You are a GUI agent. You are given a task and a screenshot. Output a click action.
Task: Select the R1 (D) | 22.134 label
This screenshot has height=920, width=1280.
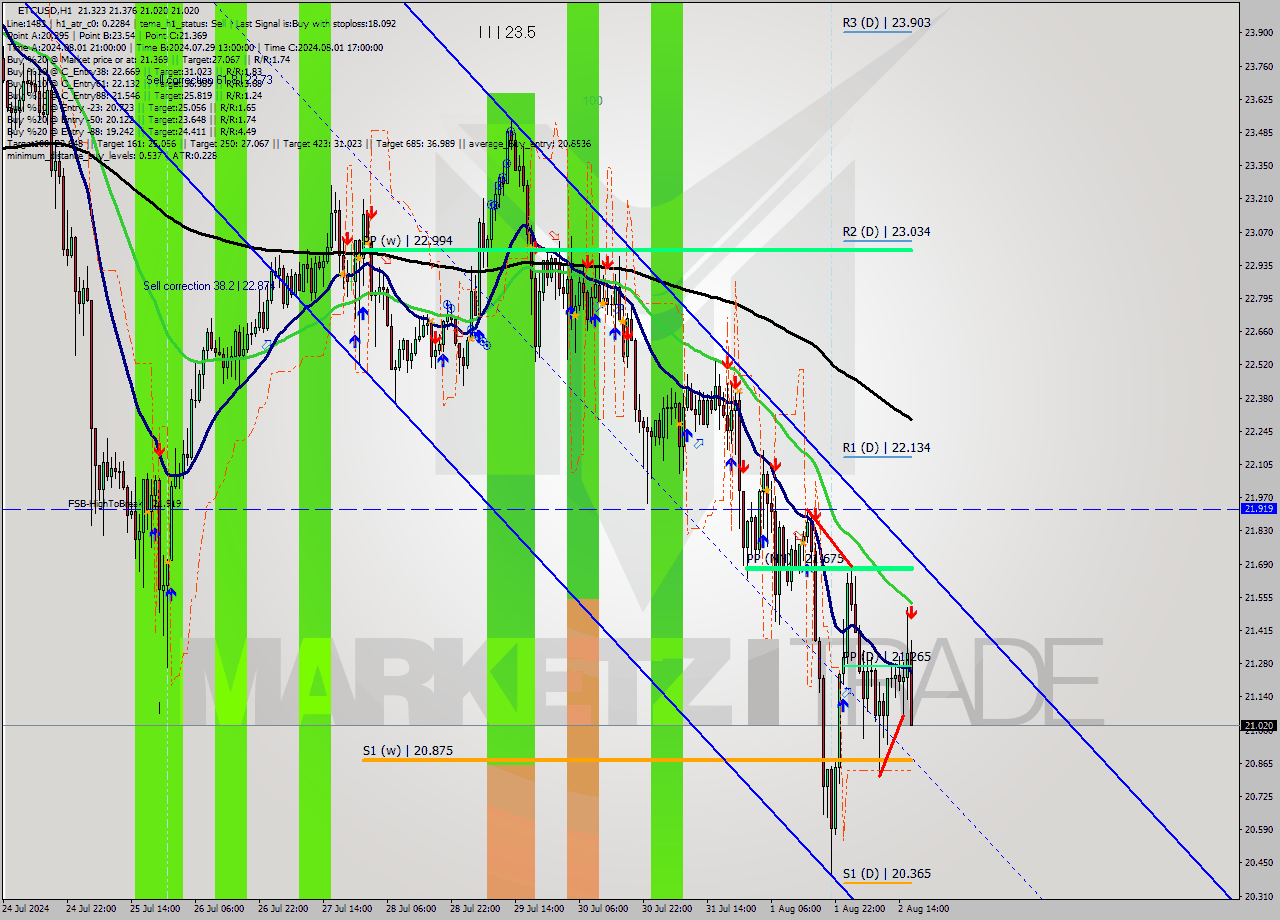pyautogui.click(x=886, y=448)
